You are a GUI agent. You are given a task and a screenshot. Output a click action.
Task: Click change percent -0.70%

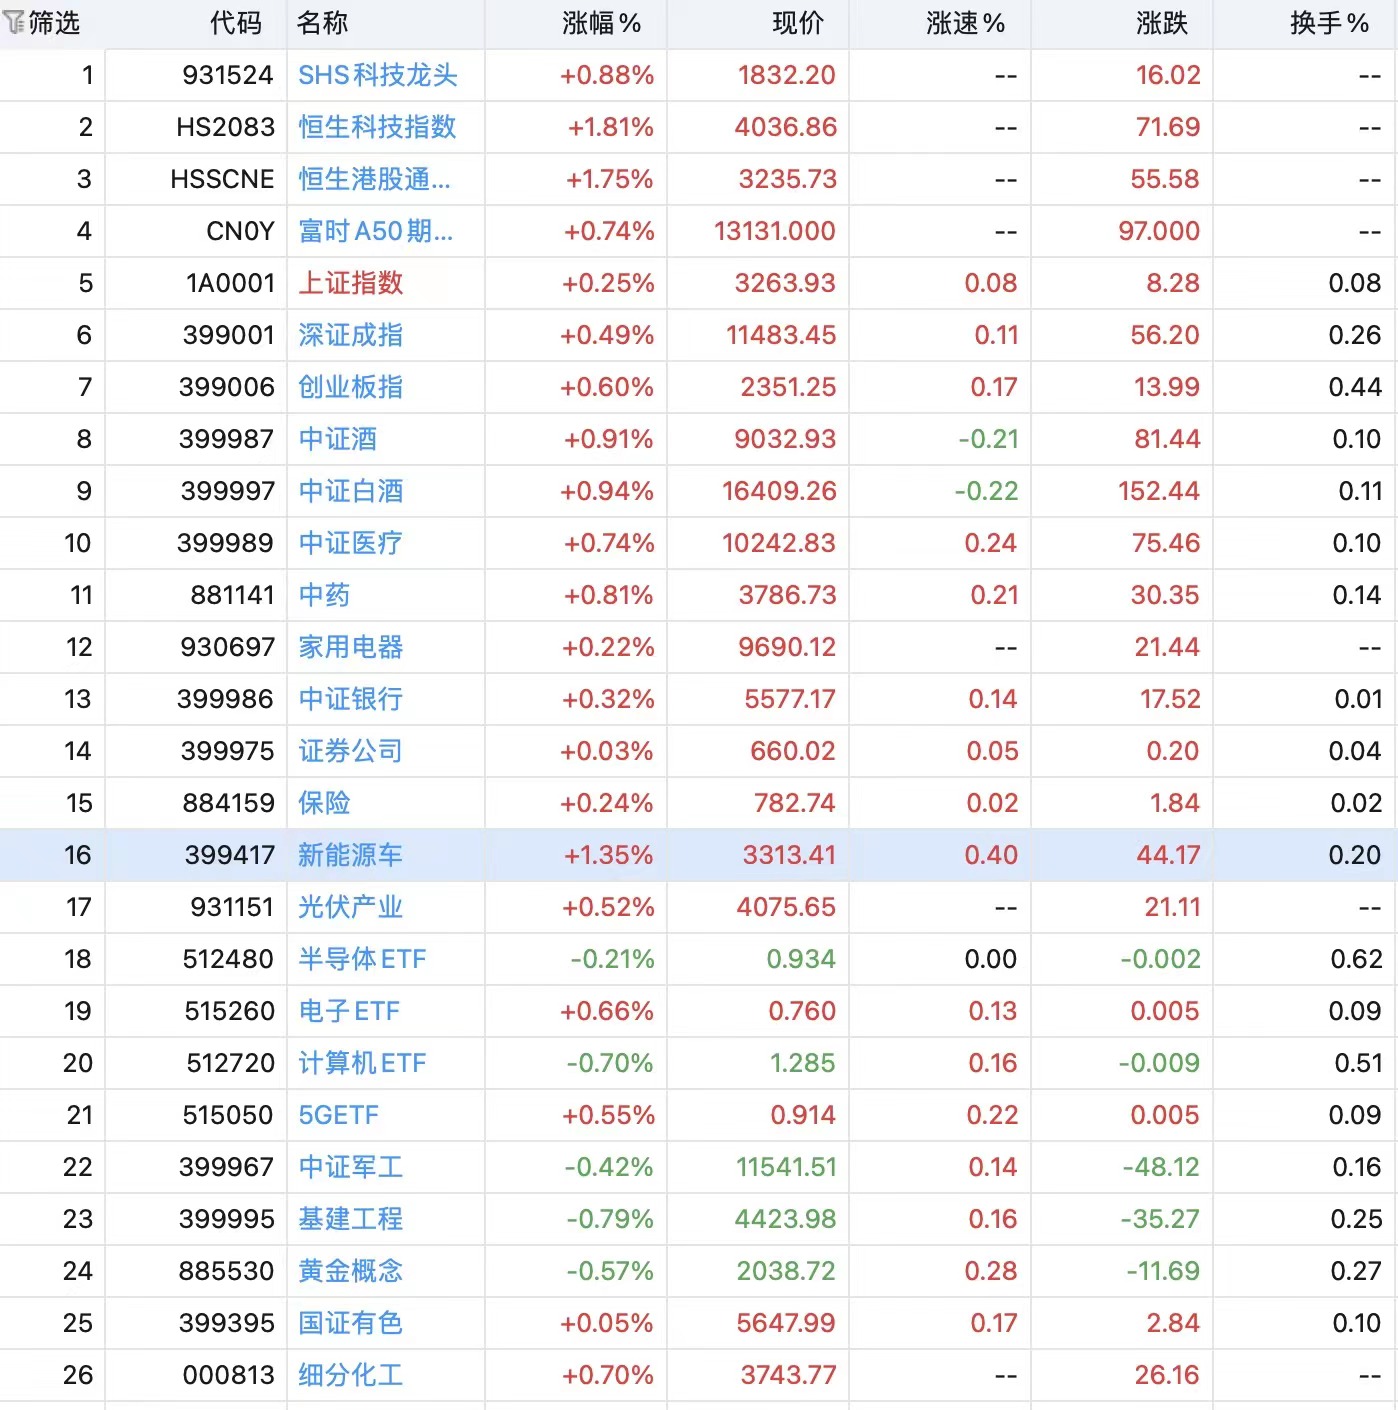pyautogui.click(x=609, y=1063)
